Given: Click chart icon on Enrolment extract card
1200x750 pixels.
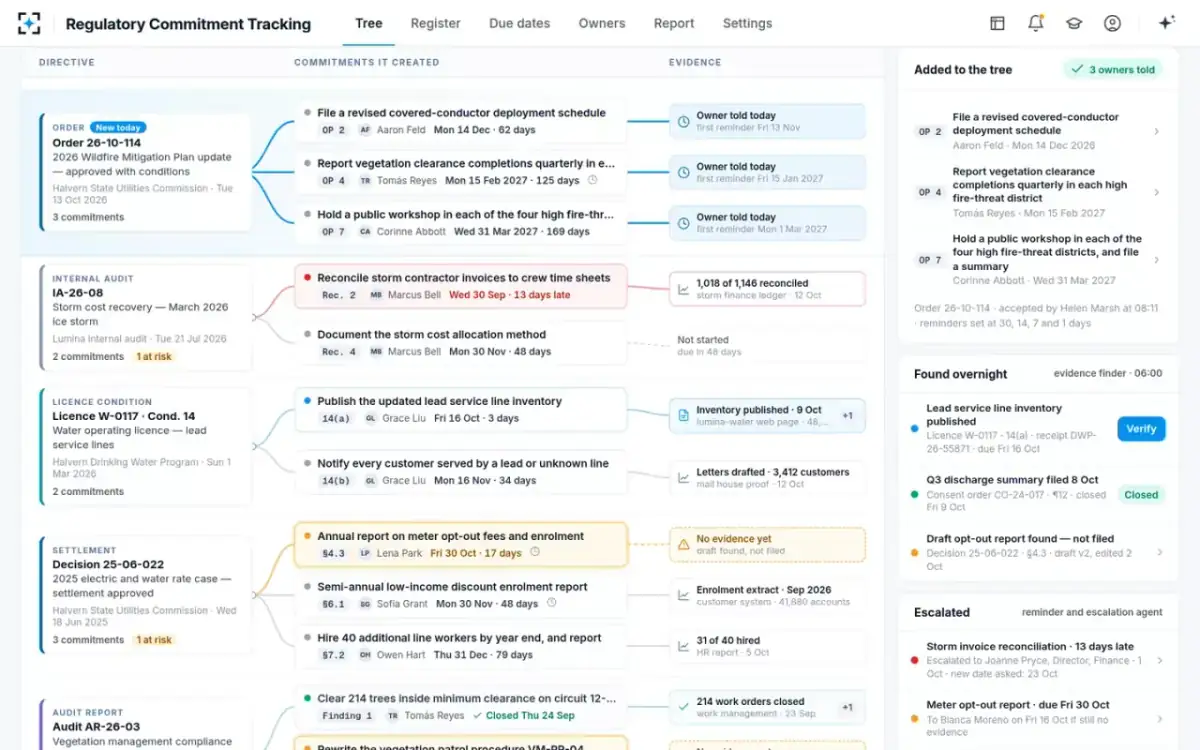Looking at the screenshot, I should (683, 596).
